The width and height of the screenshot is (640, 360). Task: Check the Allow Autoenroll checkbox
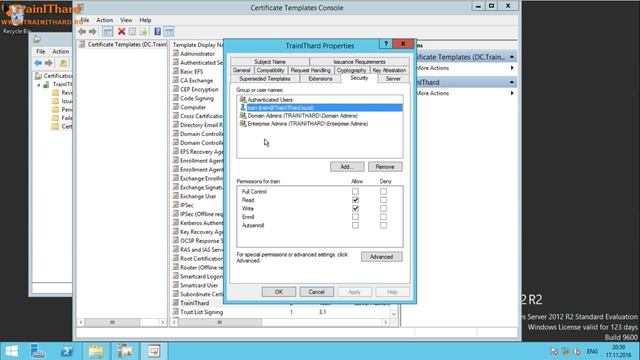[x=355, y=225]
